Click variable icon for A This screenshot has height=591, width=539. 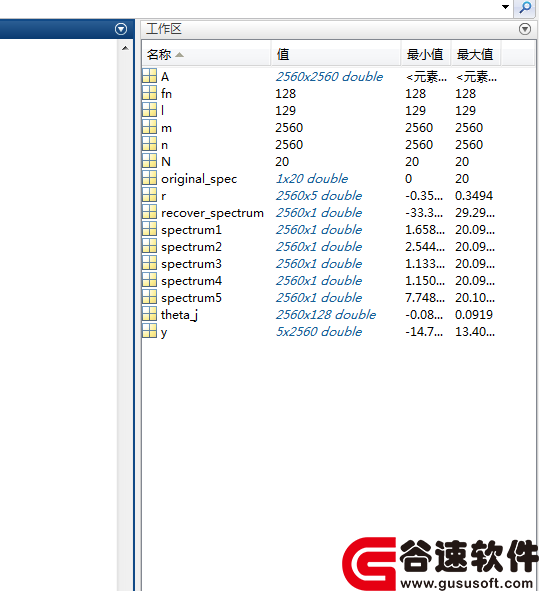149,76
